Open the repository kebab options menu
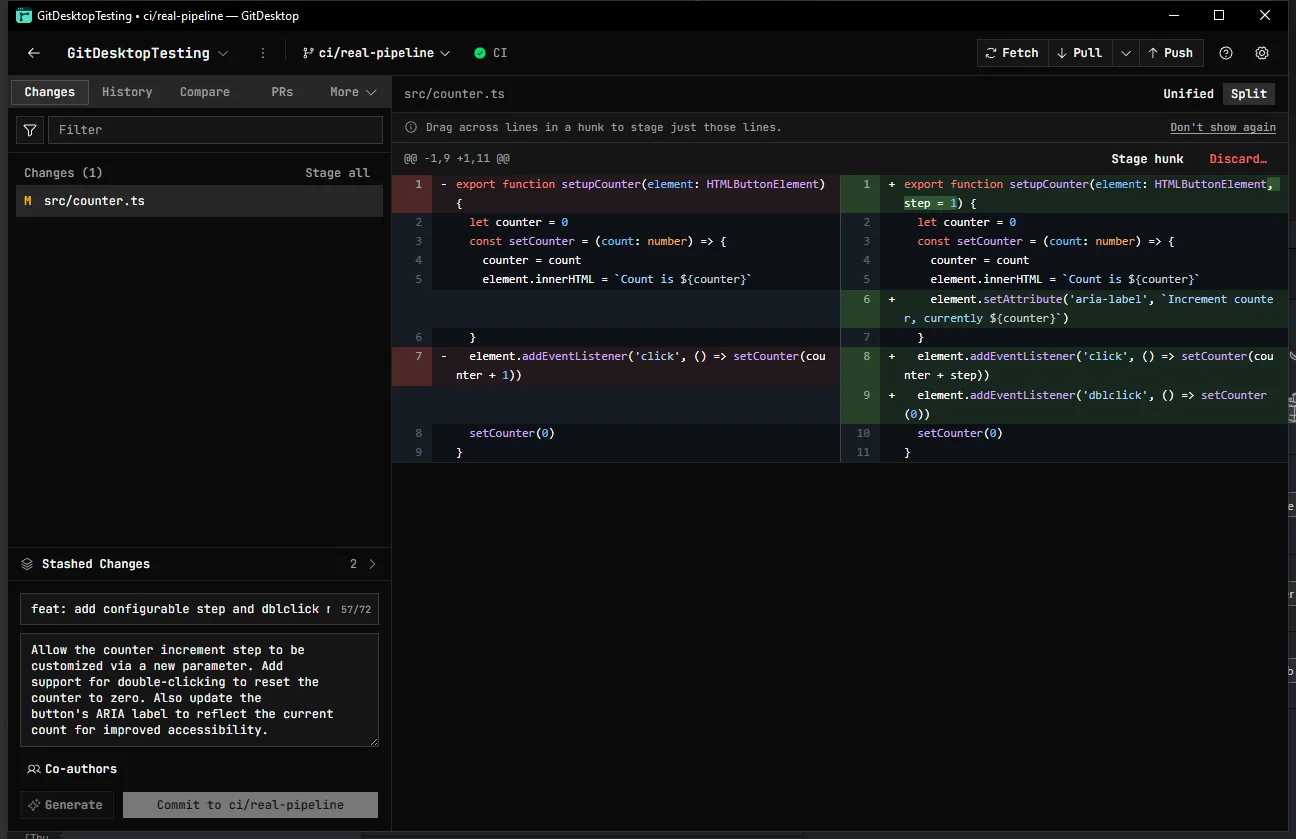This screenshot has height=839, width=1296. (263, 53)
